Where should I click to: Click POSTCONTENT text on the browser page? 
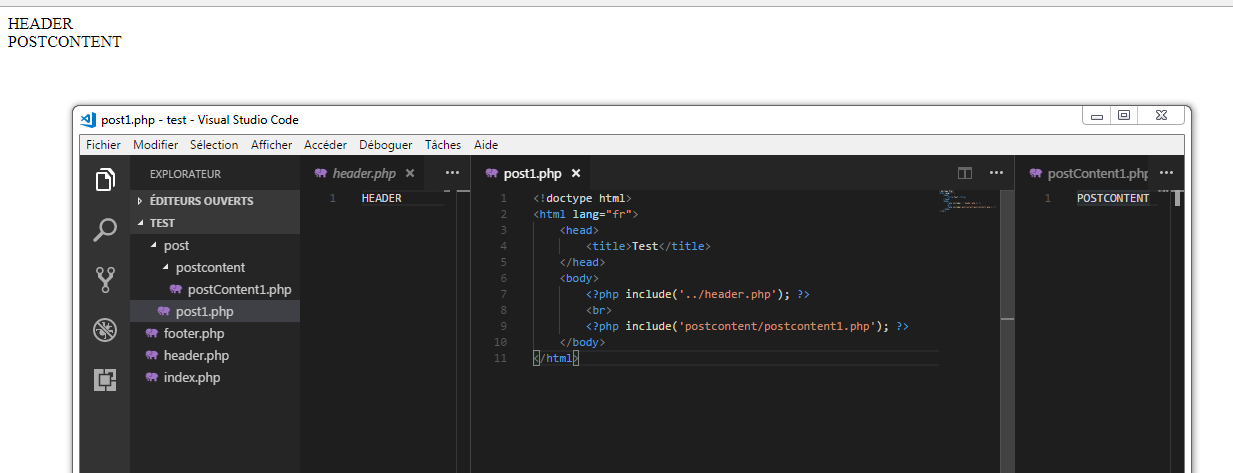[64, 41]
